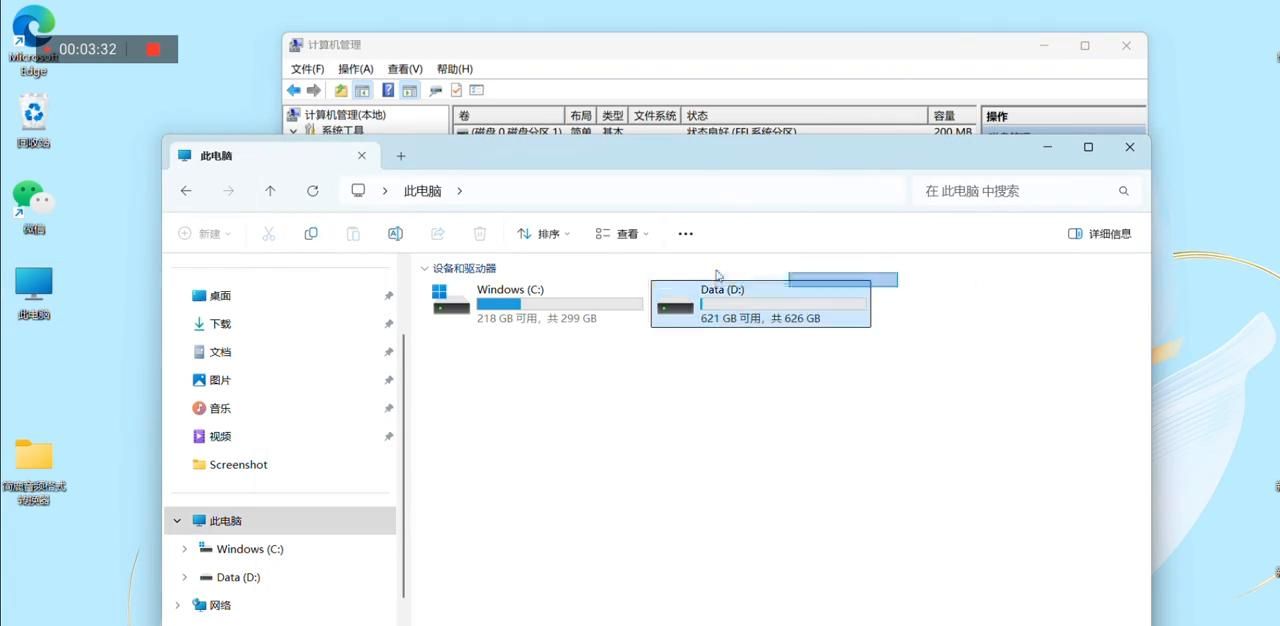Image resolution: width=1280 pixels, height=626 pixels.
Task: Click the 状态 column header
Action: click(x=805, y=116)
